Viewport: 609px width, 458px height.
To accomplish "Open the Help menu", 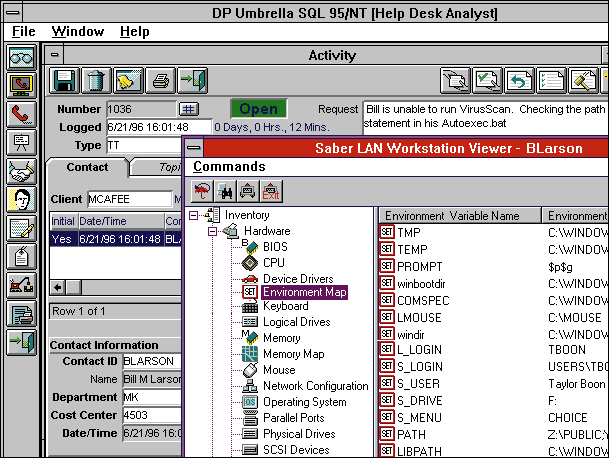I will point(134,31).
